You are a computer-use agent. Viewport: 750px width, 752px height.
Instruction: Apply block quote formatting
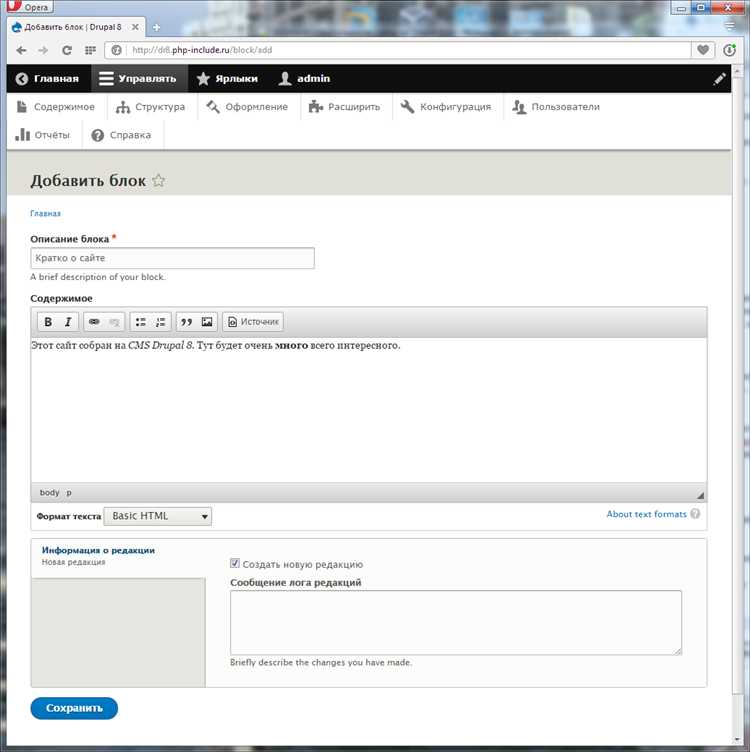[187, 322]
